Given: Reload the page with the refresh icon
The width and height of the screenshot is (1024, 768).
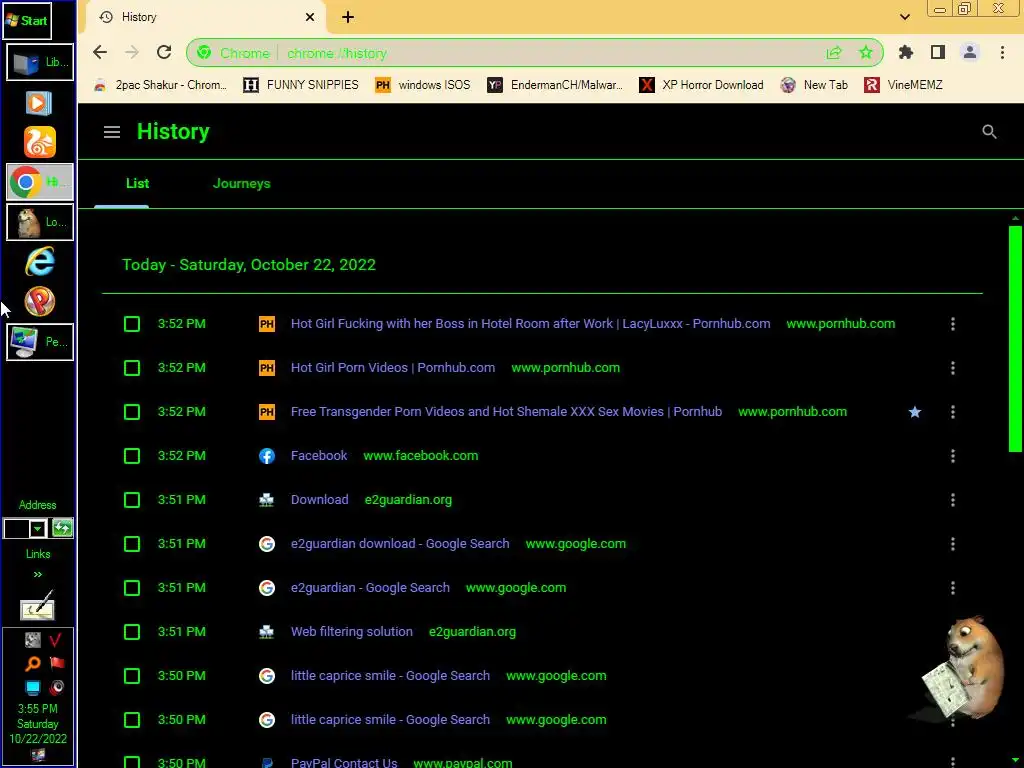Looking at the screenshot, I should pos(164,52).
